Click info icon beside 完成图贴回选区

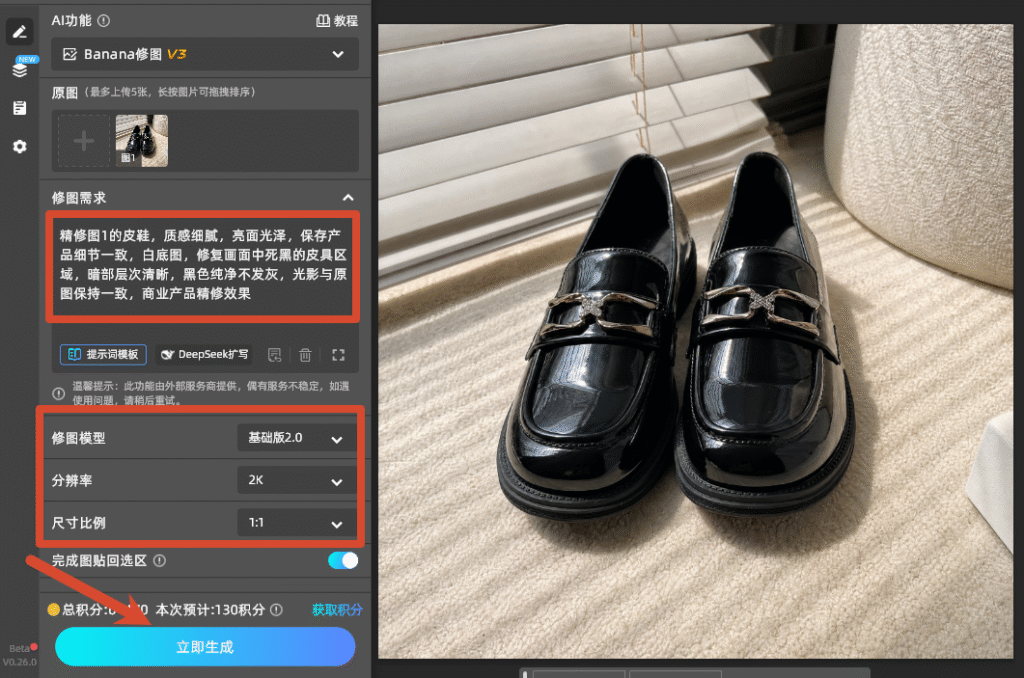pyautogui.click(x=159, y=560)
